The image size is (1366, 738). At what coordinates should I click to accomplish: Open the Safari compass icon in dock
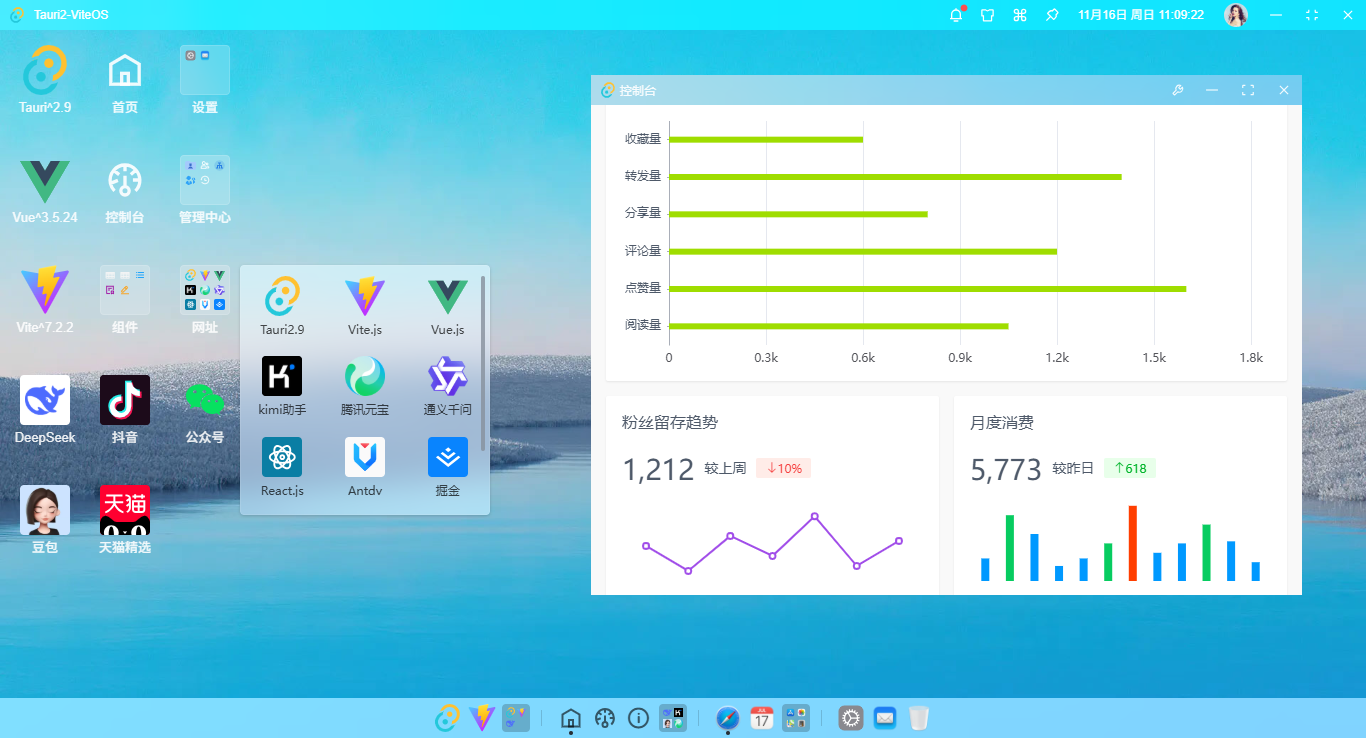728,718
